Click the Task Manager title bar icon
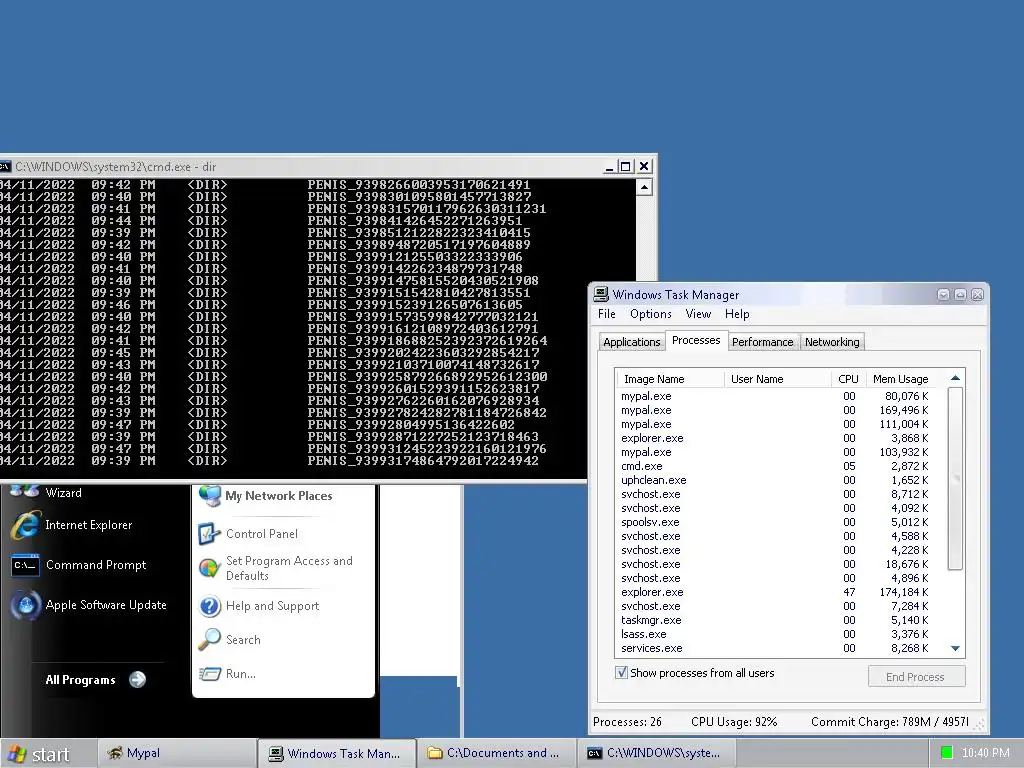The image size is (1024, 768). coord(601,295)
